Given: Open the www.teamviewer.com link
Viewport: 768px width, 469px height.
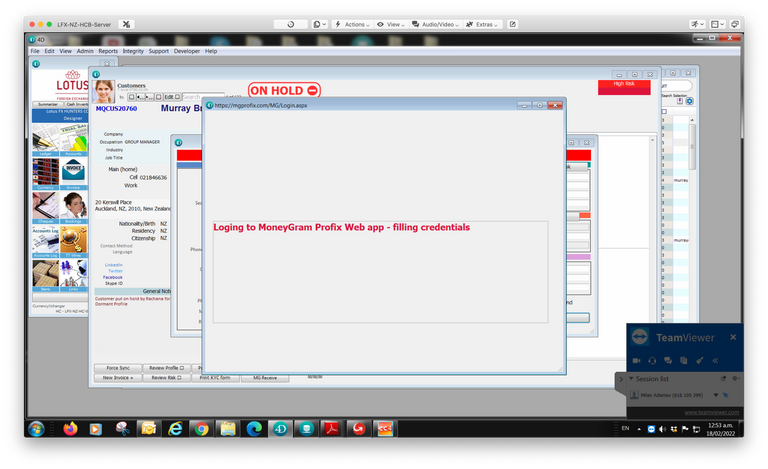Looking at the screenshot, I should point(712,412).
